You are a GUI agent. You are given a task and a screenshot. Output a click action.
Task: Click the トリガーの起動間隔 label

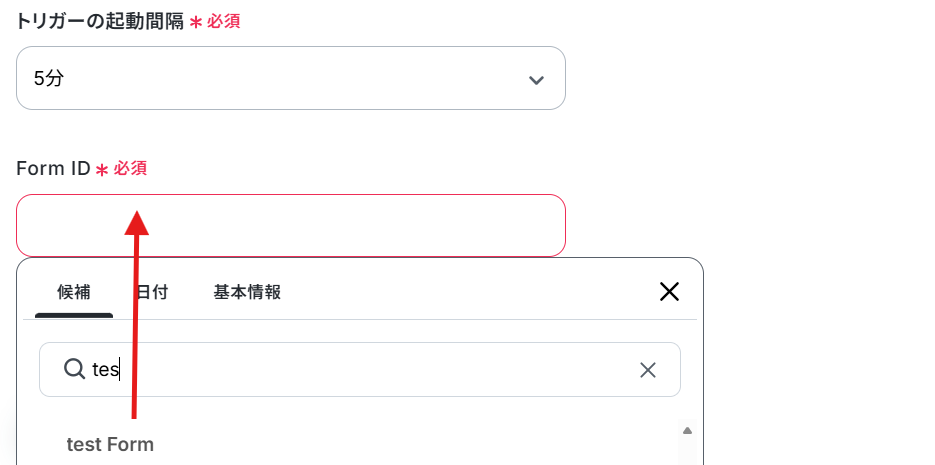100,22
